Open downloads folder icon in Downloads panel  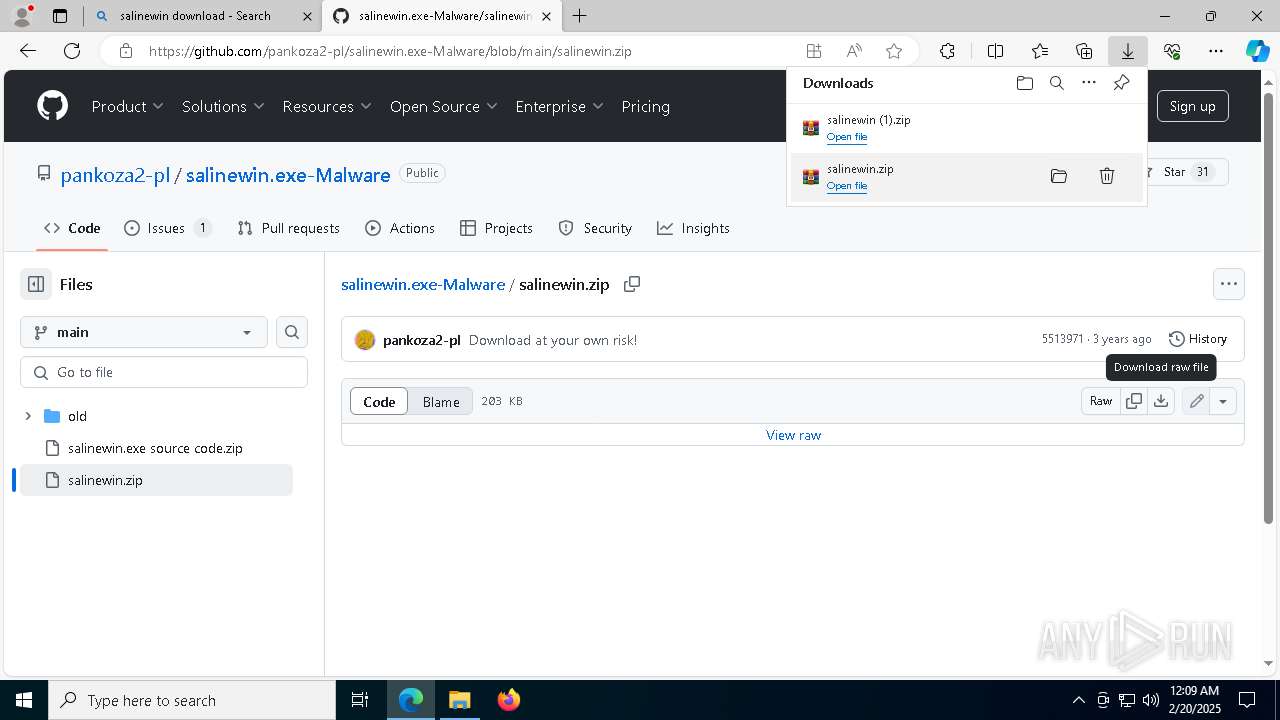pos(1024,83)
